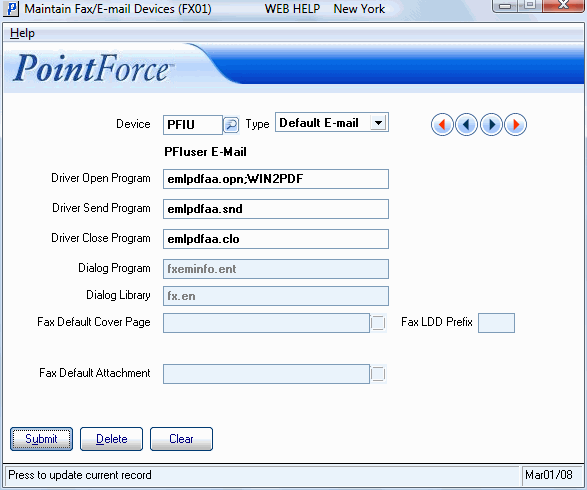587x490 pixels.
Task: Click the PointForce app icon in title bar
Action: pyautogui.click(x=11, y=9)
